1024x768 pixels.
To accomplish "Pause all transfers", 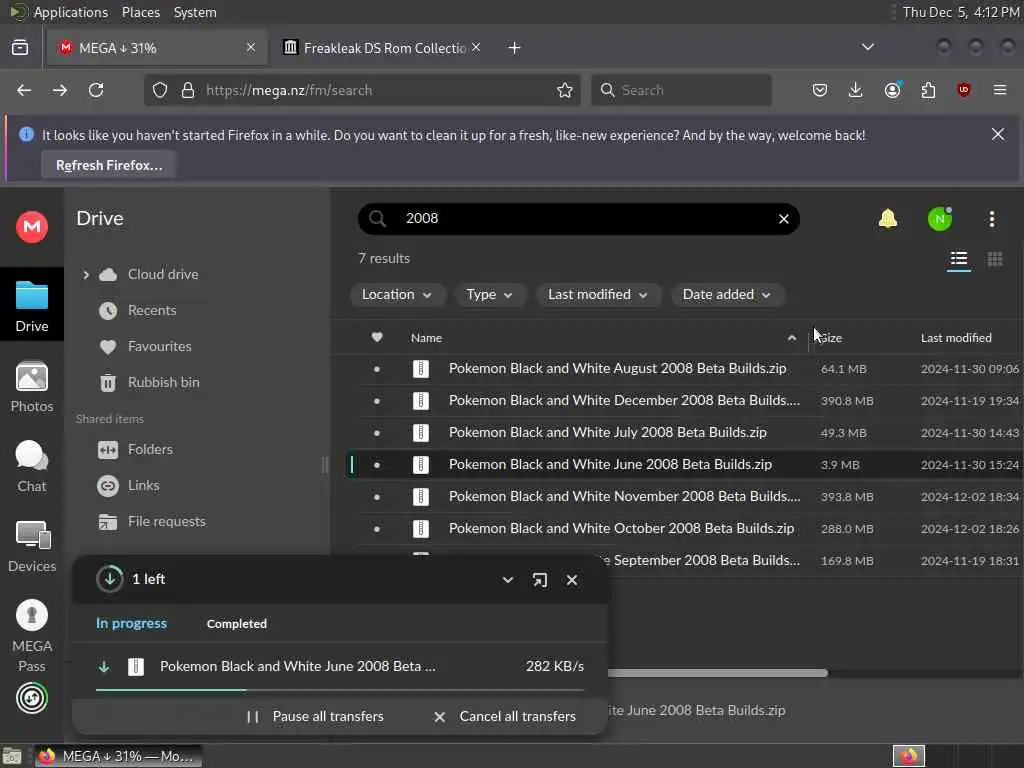I will [x=315, y=716].
